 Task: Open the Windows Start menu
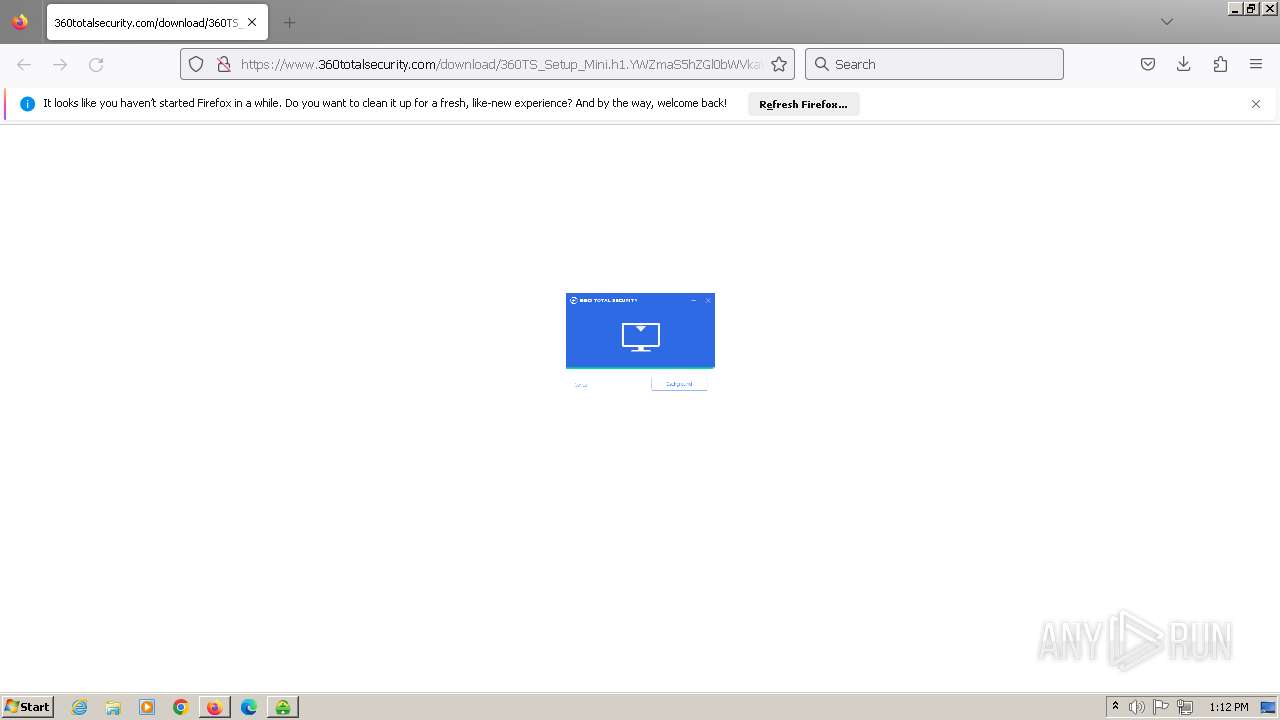point(27,707)
